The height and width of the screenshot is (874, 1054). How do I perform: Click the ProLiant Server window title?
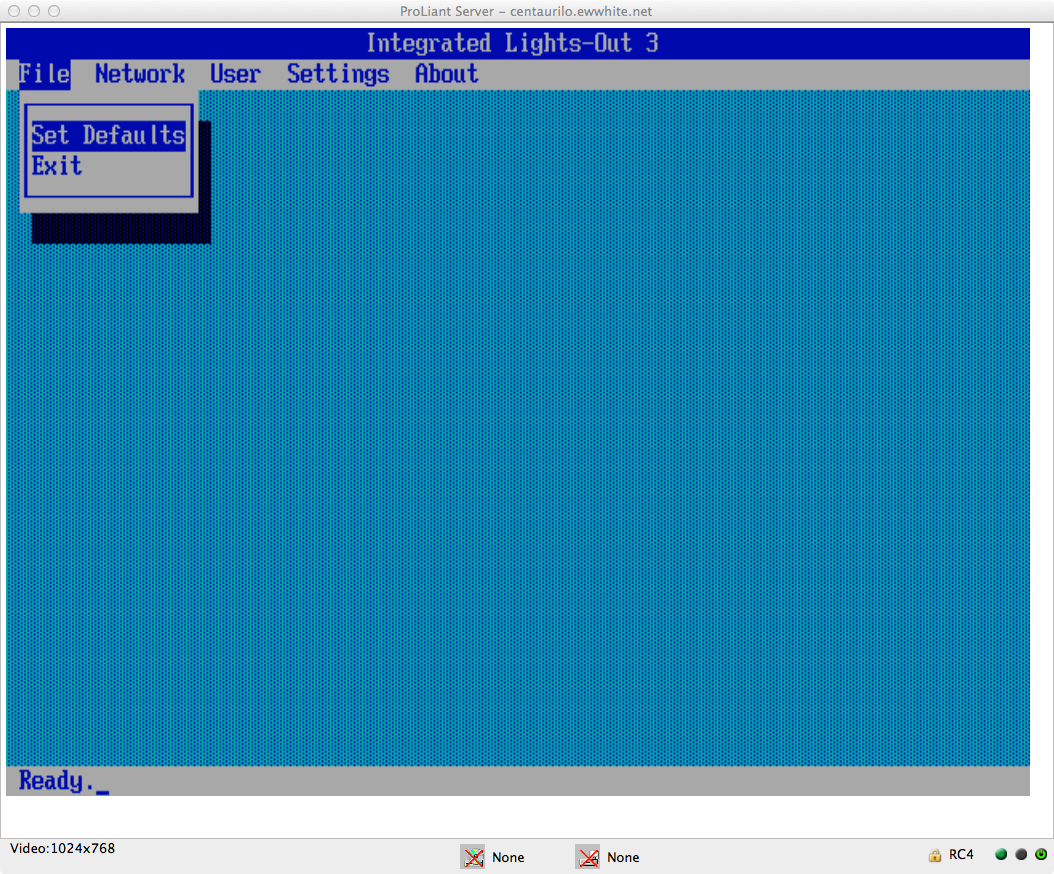click(526, 11)
